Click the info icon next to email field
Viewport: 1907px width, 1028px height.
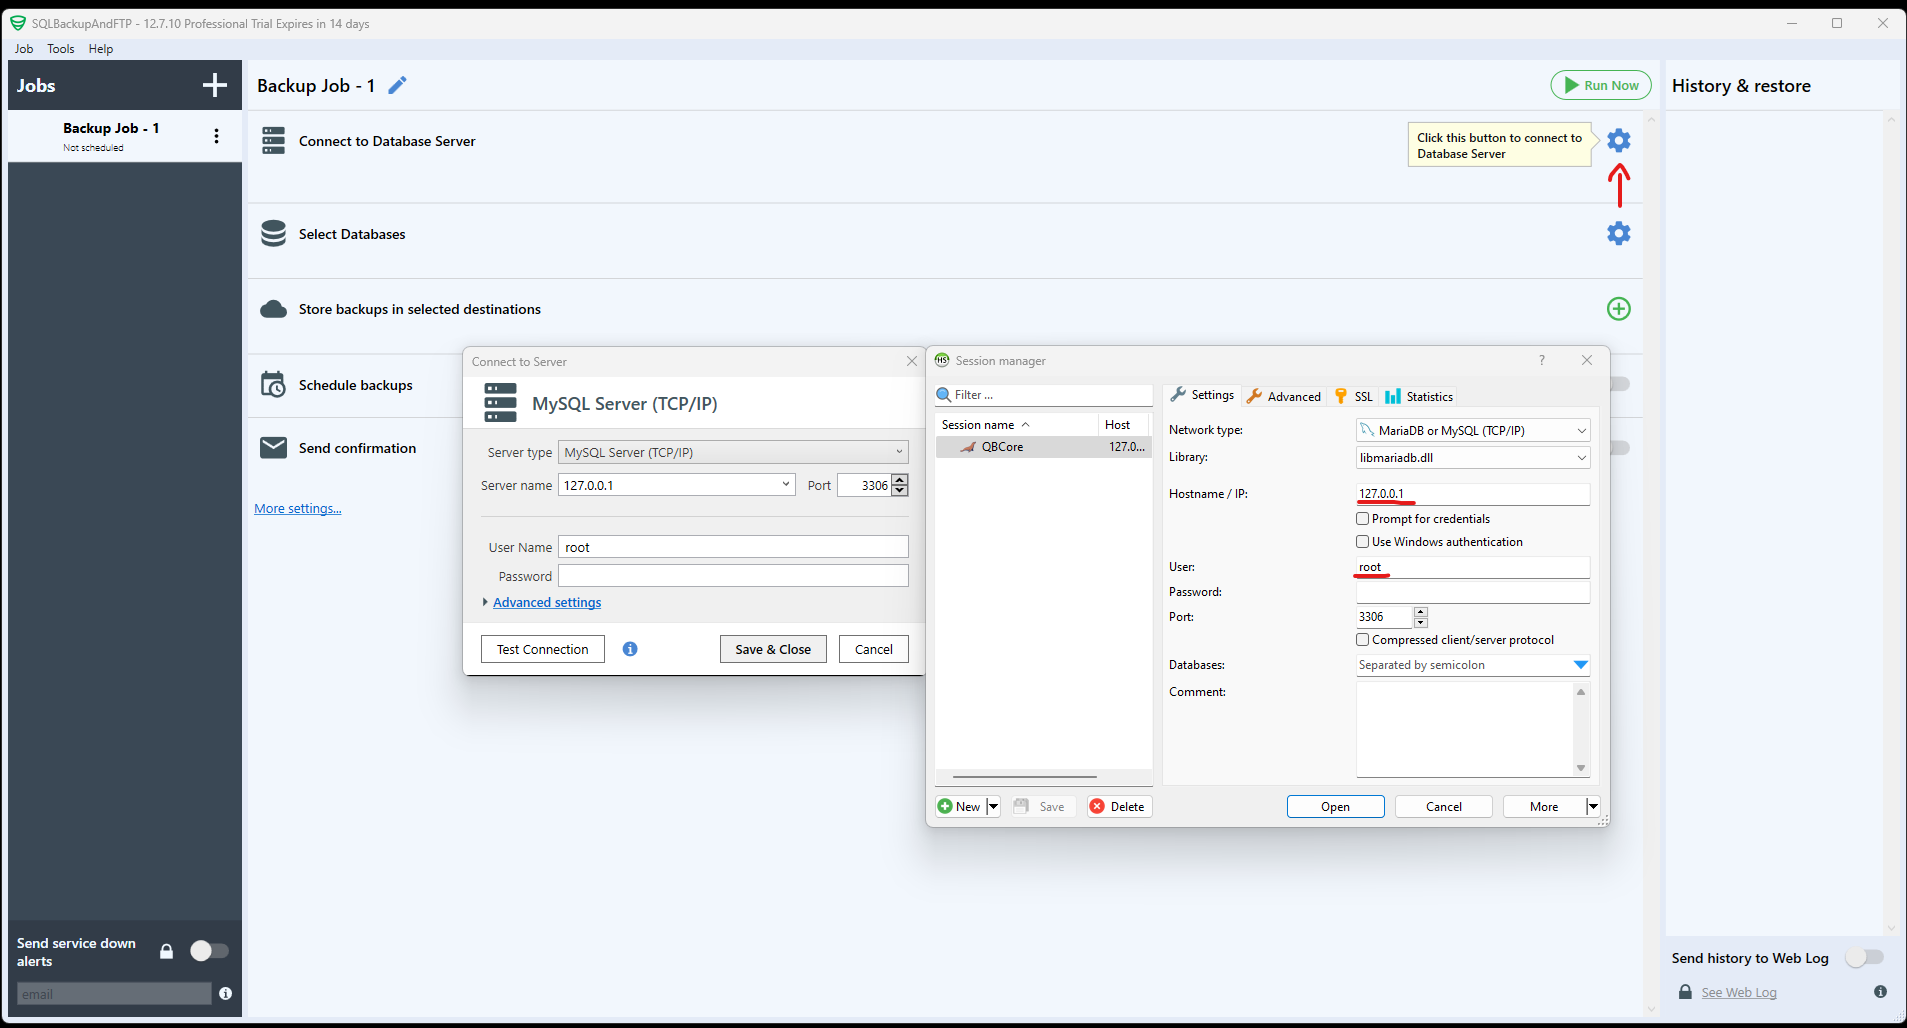tap(225, 994)
